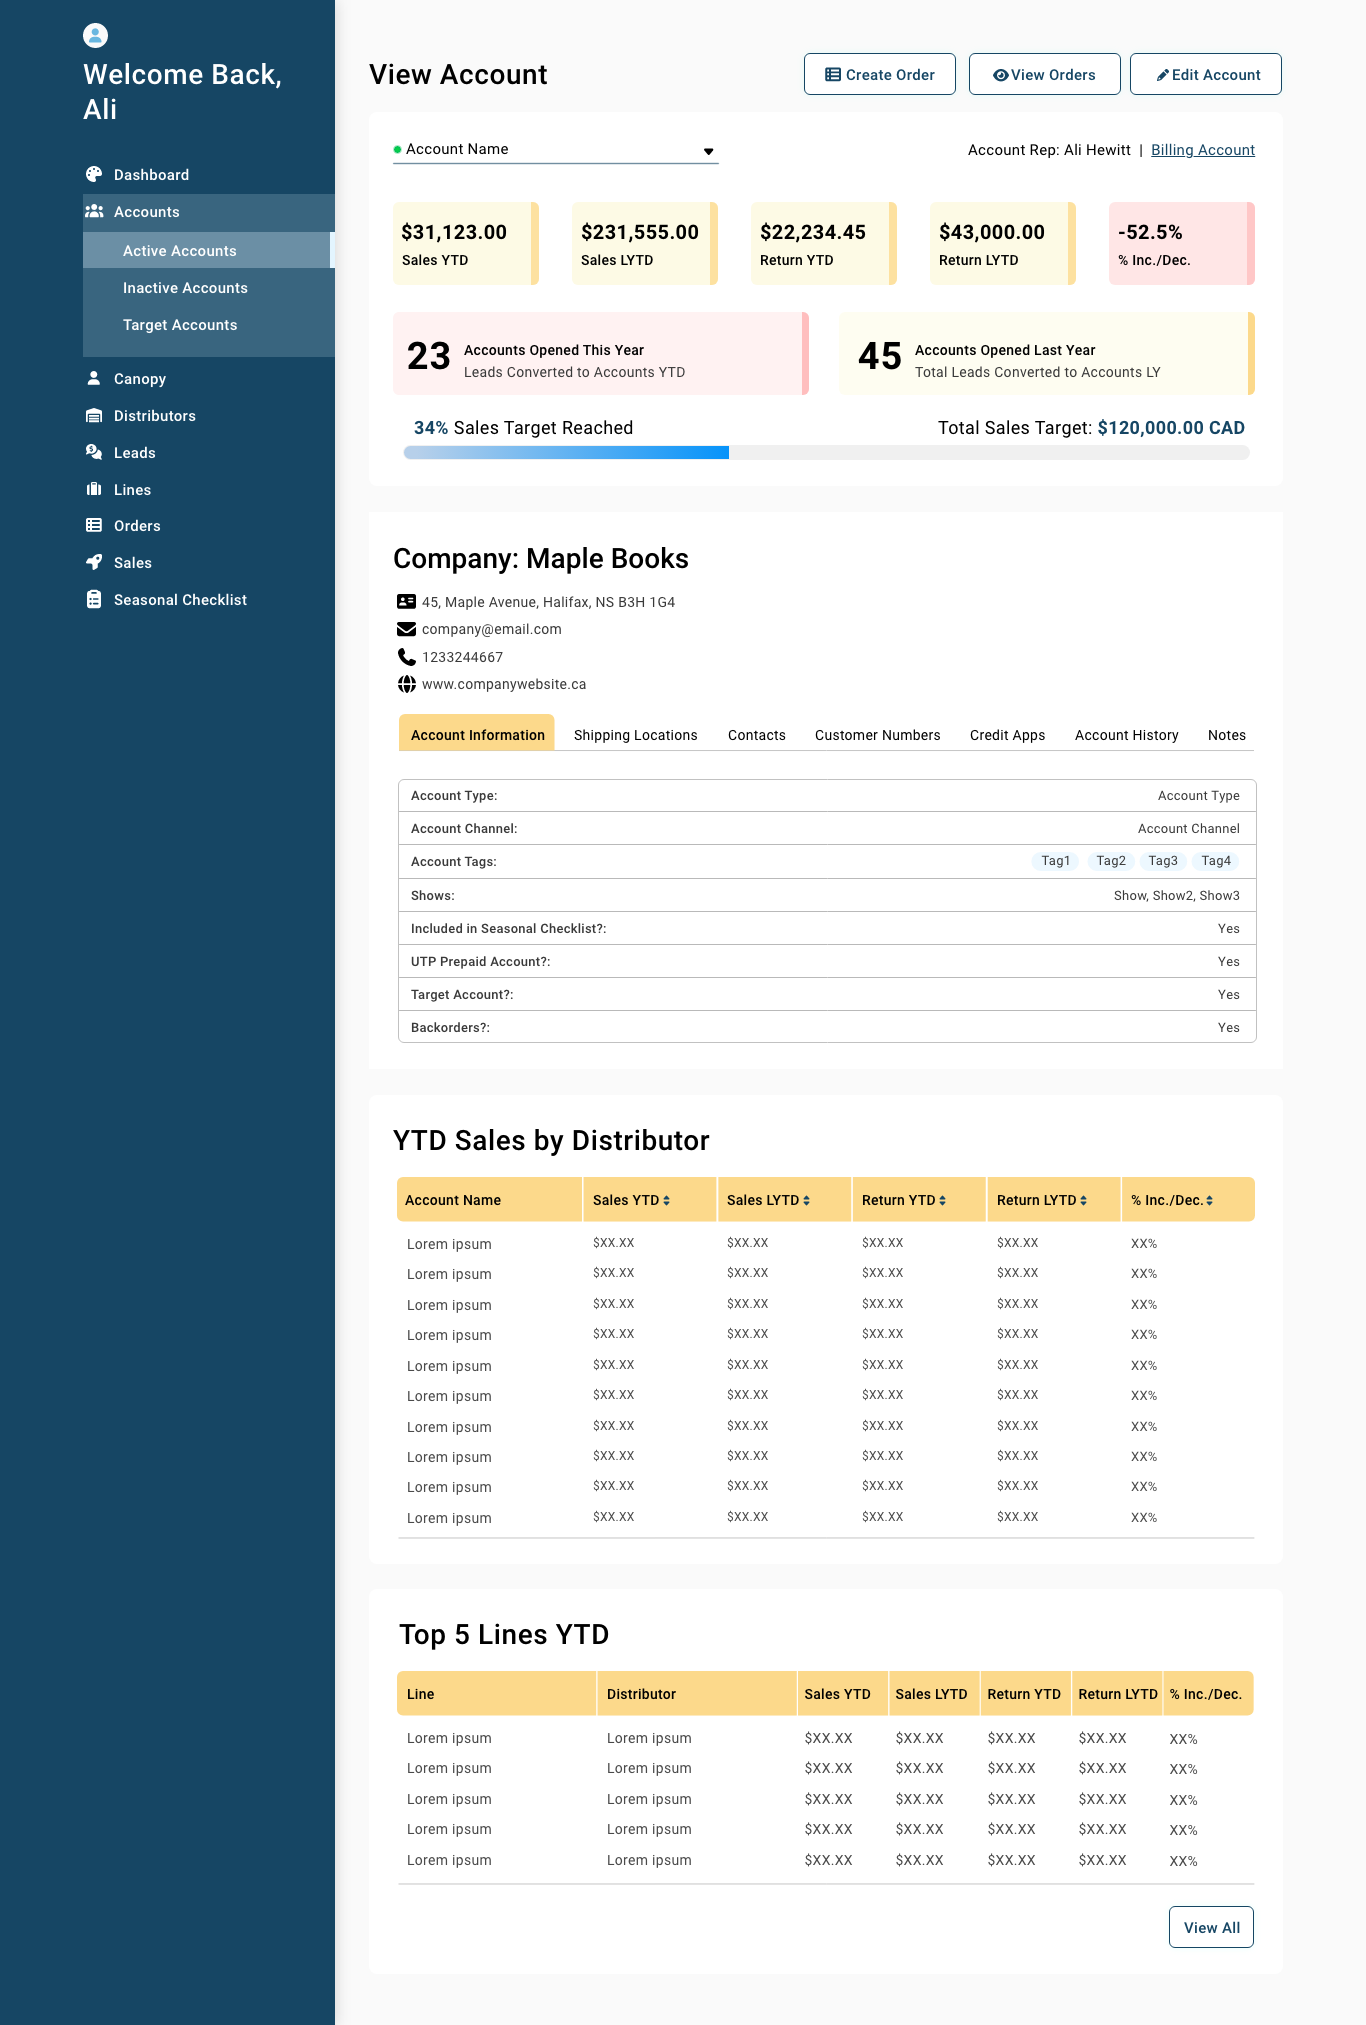Click the $43,000.00 Return LYTD card
The height and width of the screenshot is (2025, 1366).
[1003, 243]
